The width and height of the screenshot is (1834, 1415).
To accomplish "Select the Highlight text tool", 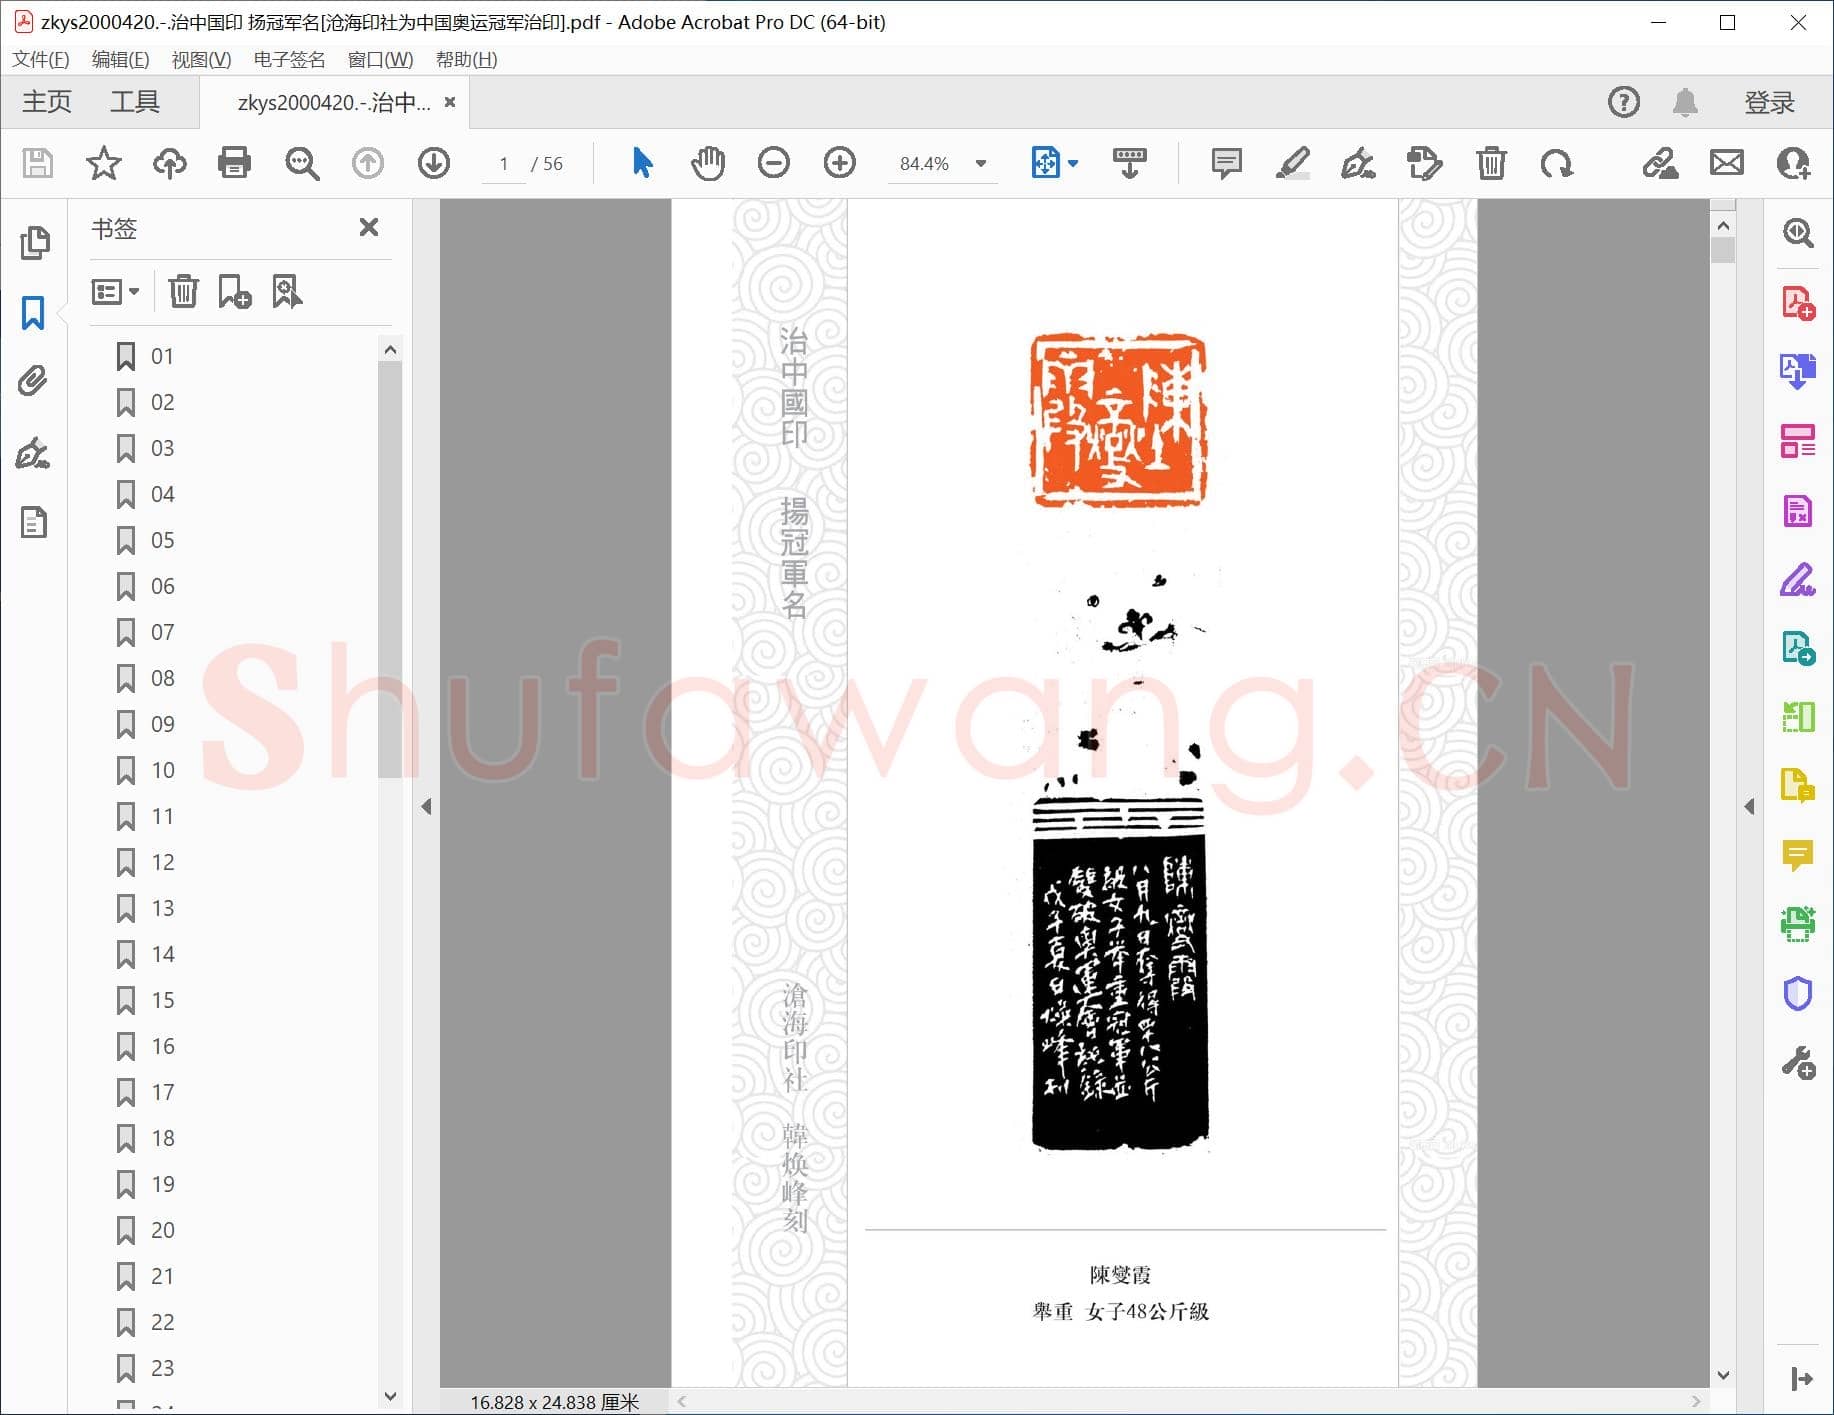I will tap(1292, 163).
